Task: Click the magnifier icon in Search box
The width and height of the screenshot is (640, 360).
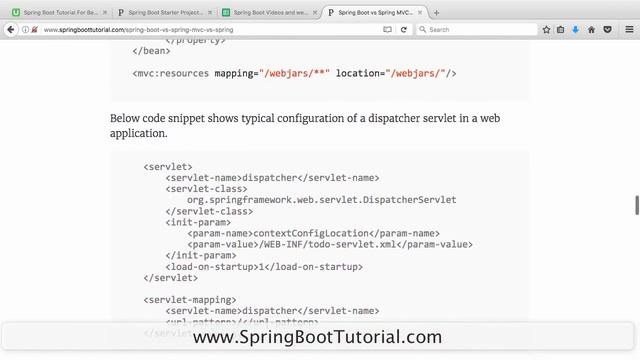Action: coord(422,29)
